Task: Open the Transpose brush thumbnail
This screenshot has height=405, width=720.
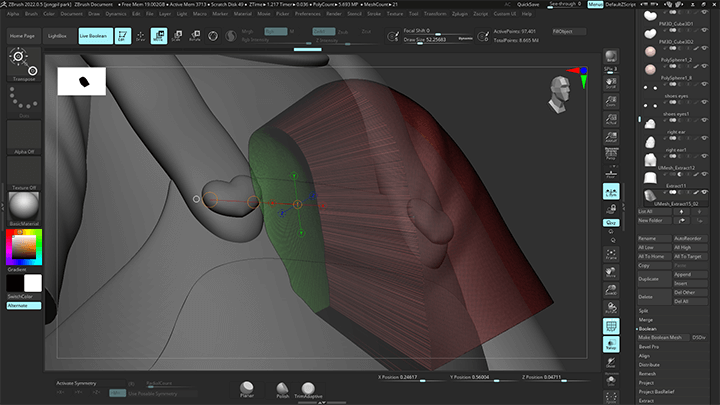Action: click(24, 64)
